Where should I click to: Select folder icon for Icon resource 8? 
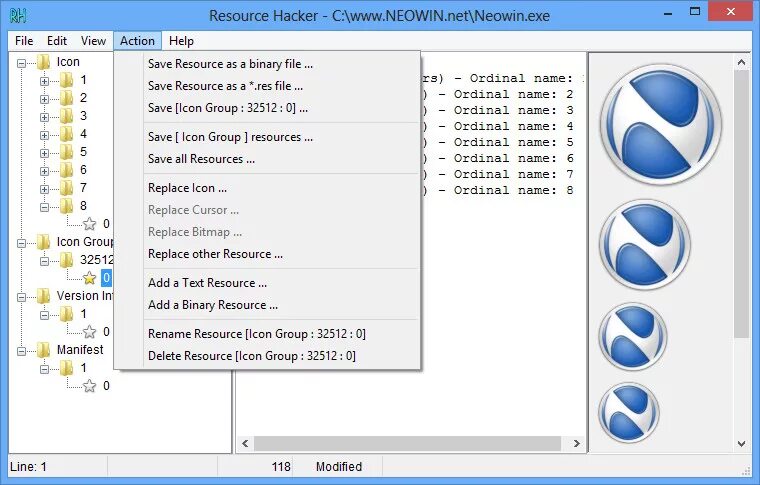pyautogui.click(x=67, y=206)
